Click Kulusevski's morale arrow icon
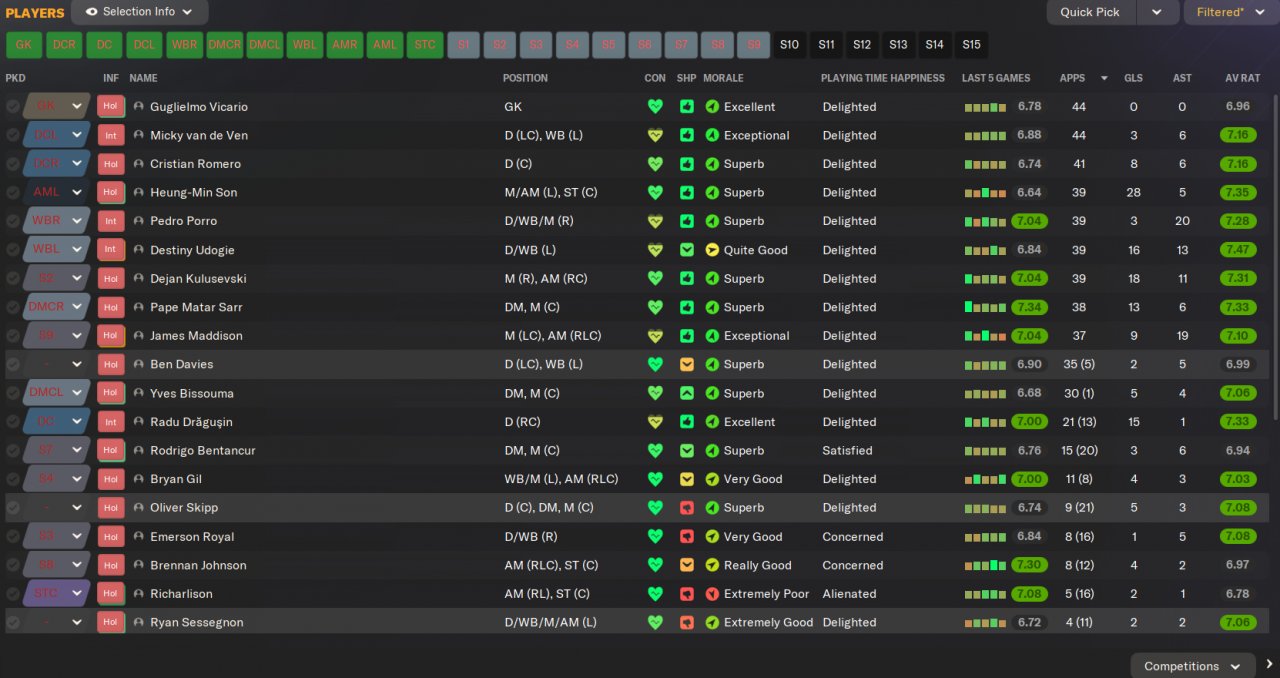This screenshot has height=678, width=1280. click(x=712, y=278)
